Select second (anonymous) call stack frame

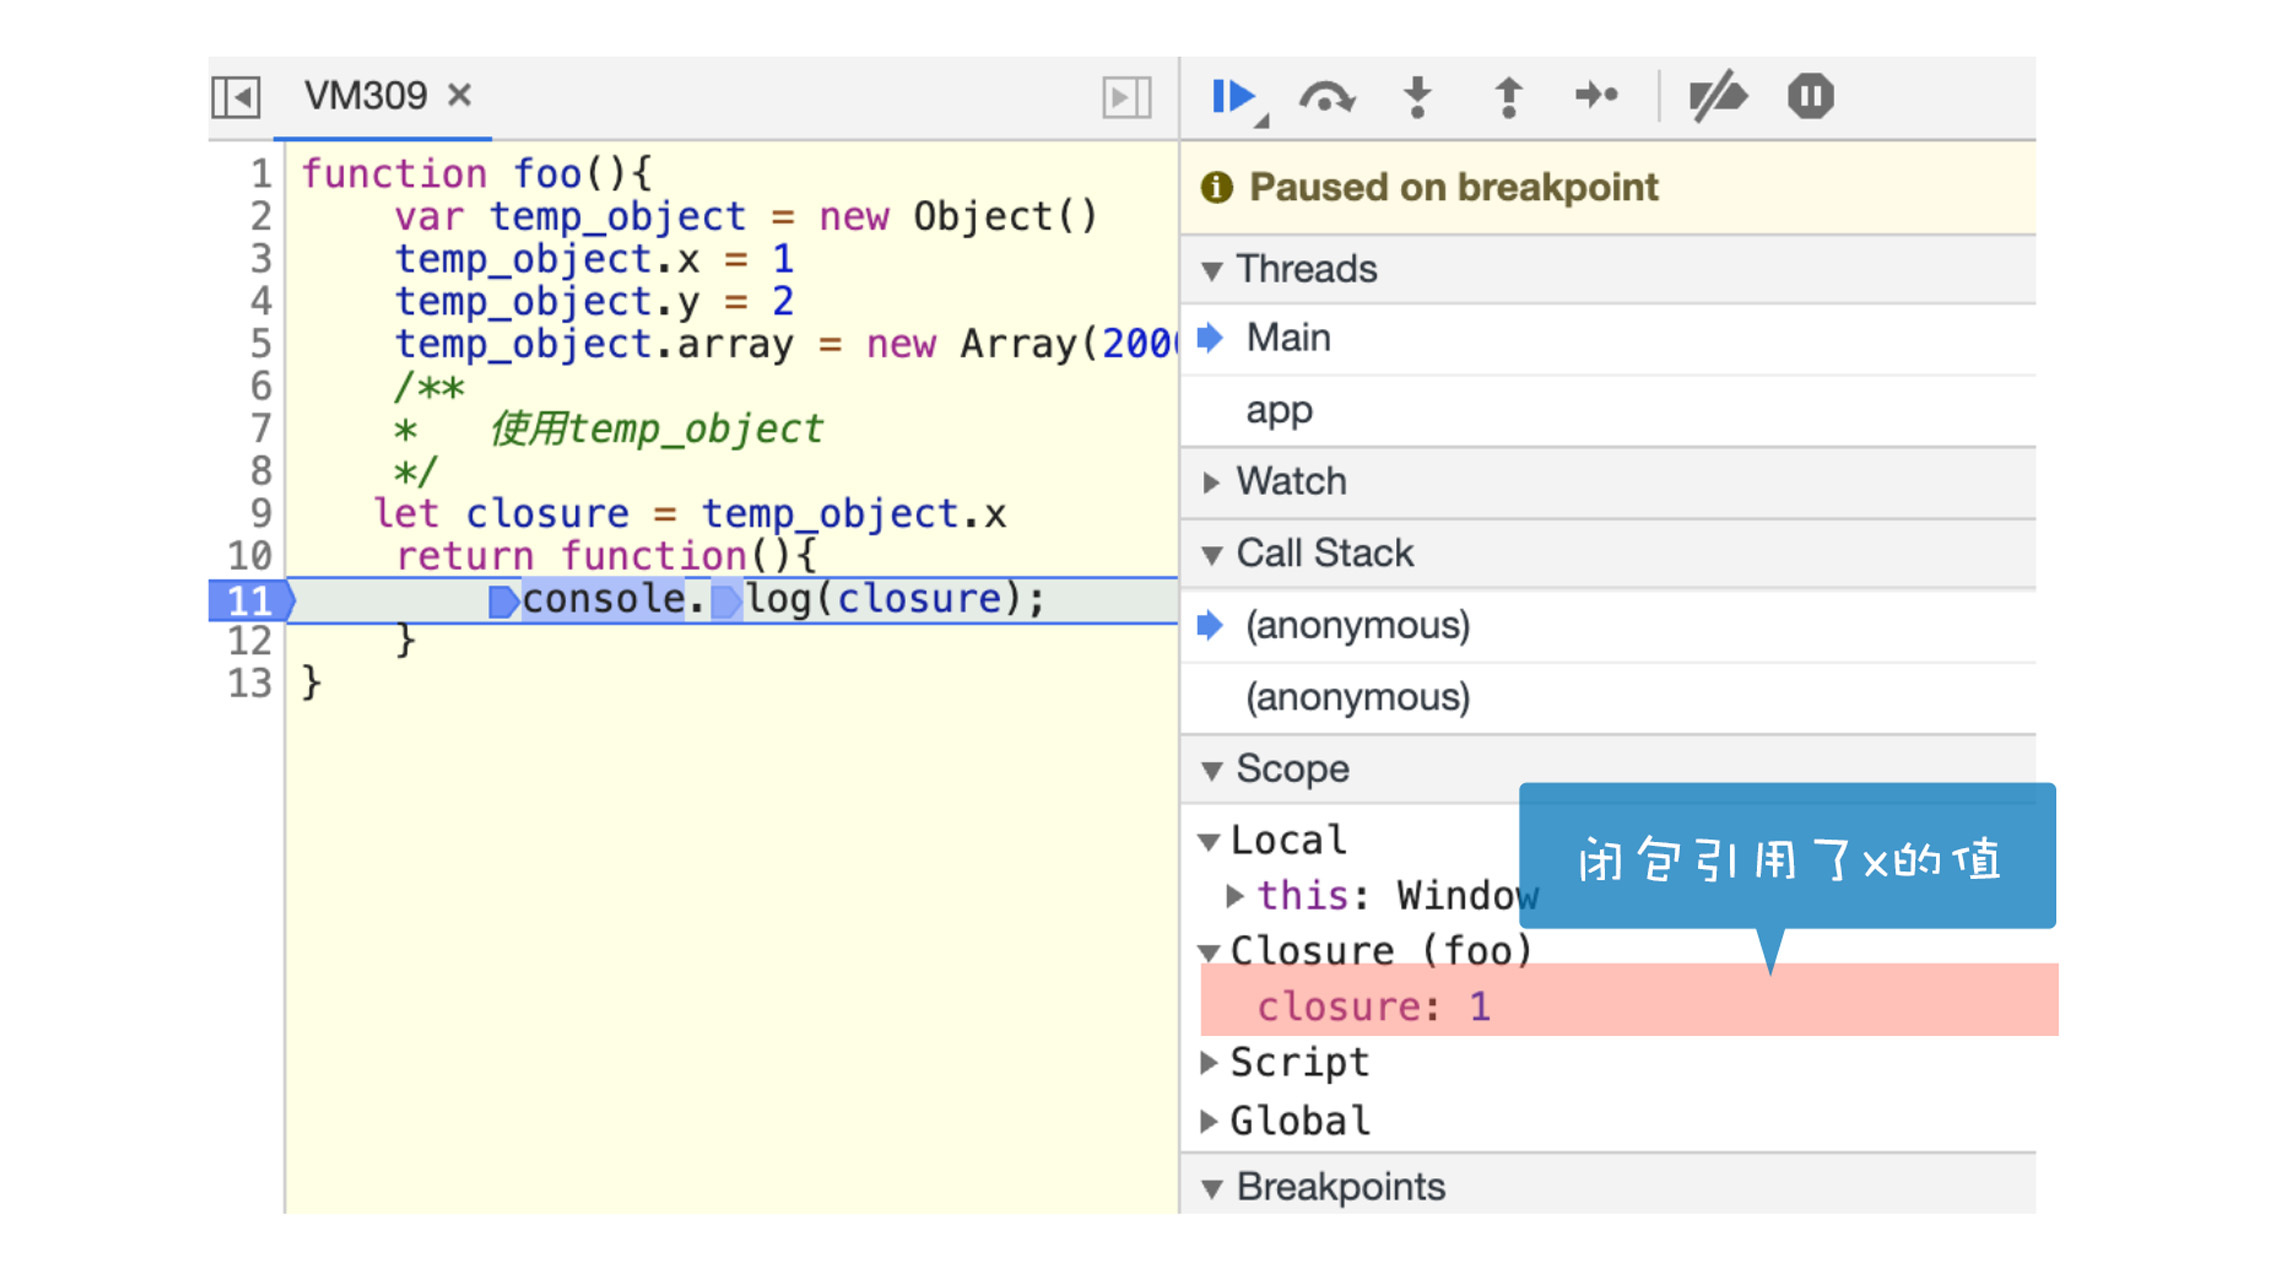point(1357,697)
